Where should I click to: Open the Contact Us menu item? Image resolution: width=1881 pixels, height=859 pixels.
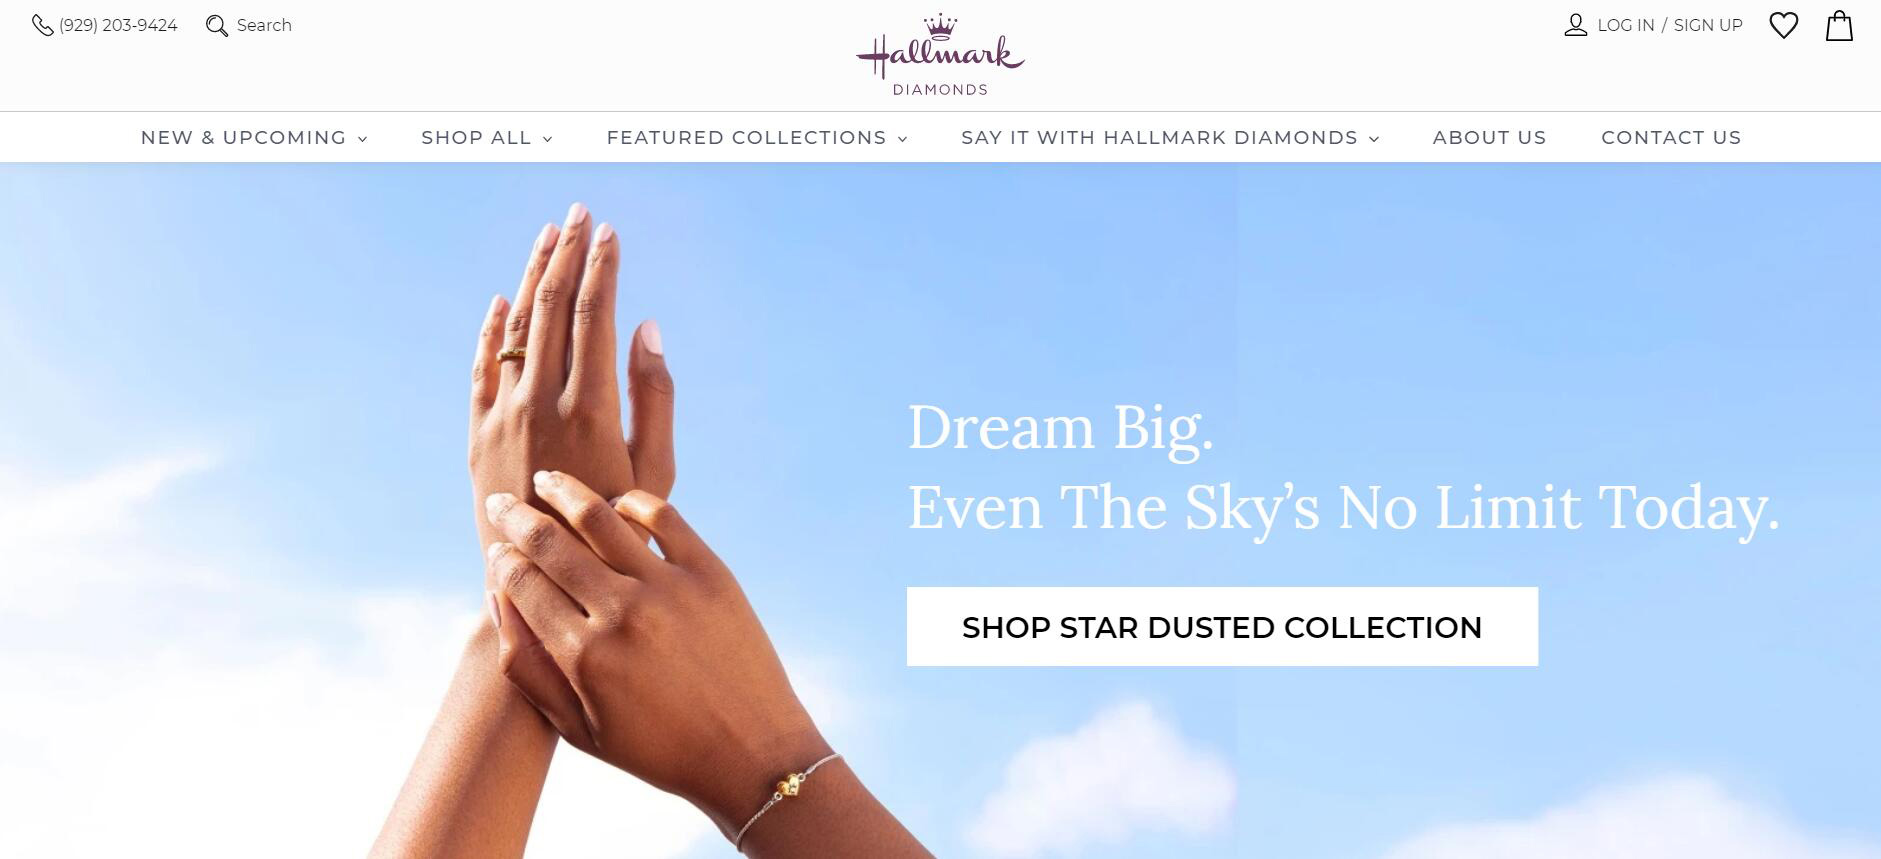click(x=1671, y=138)
